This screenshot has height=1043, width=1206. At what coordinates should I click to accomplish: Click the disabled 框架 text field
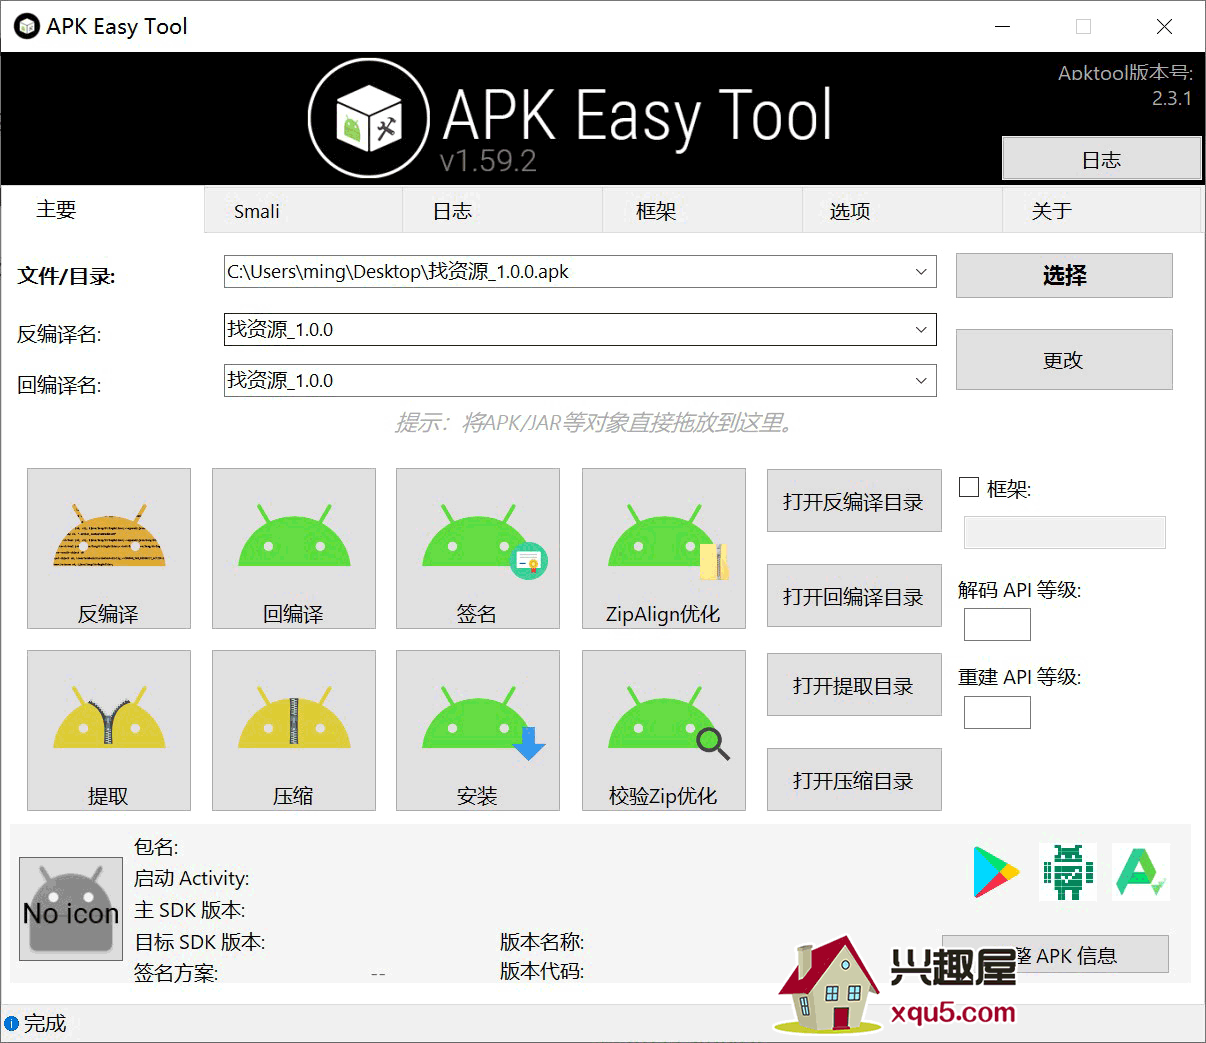tap(1064, 532)
